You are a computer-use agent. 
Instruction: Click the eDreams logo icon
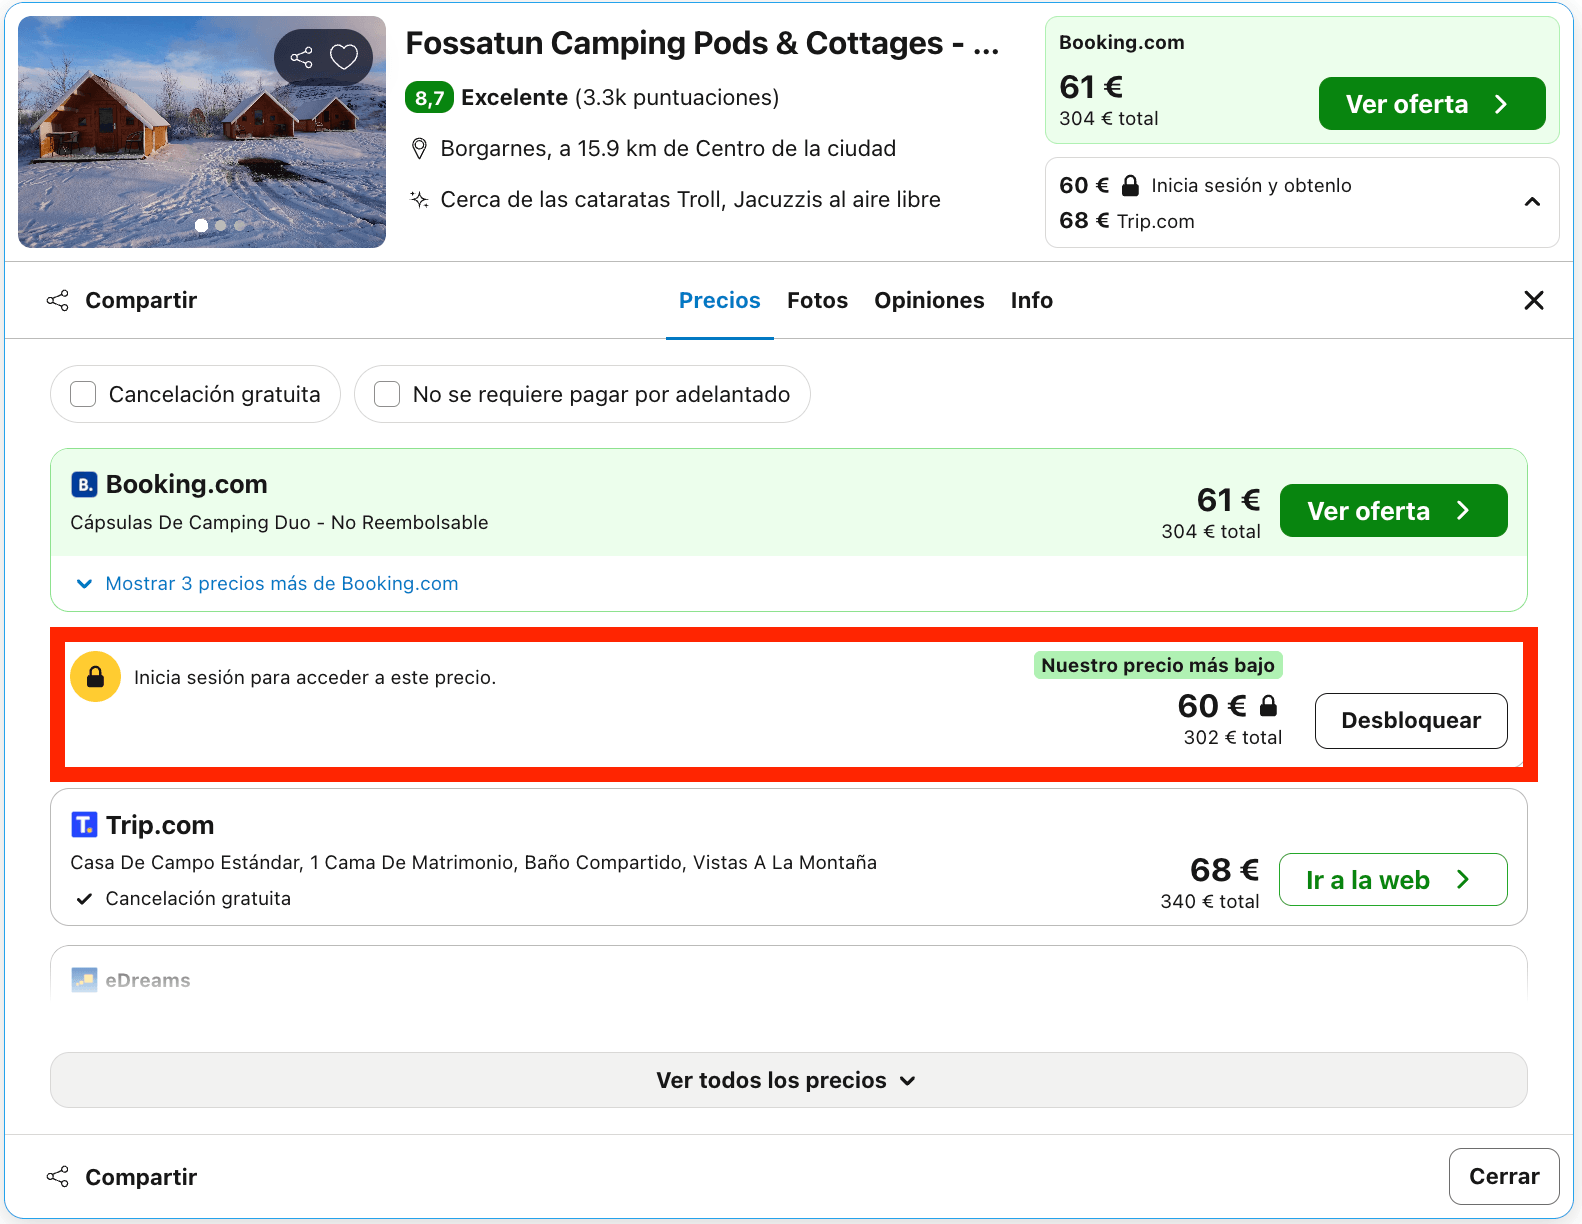84,980
